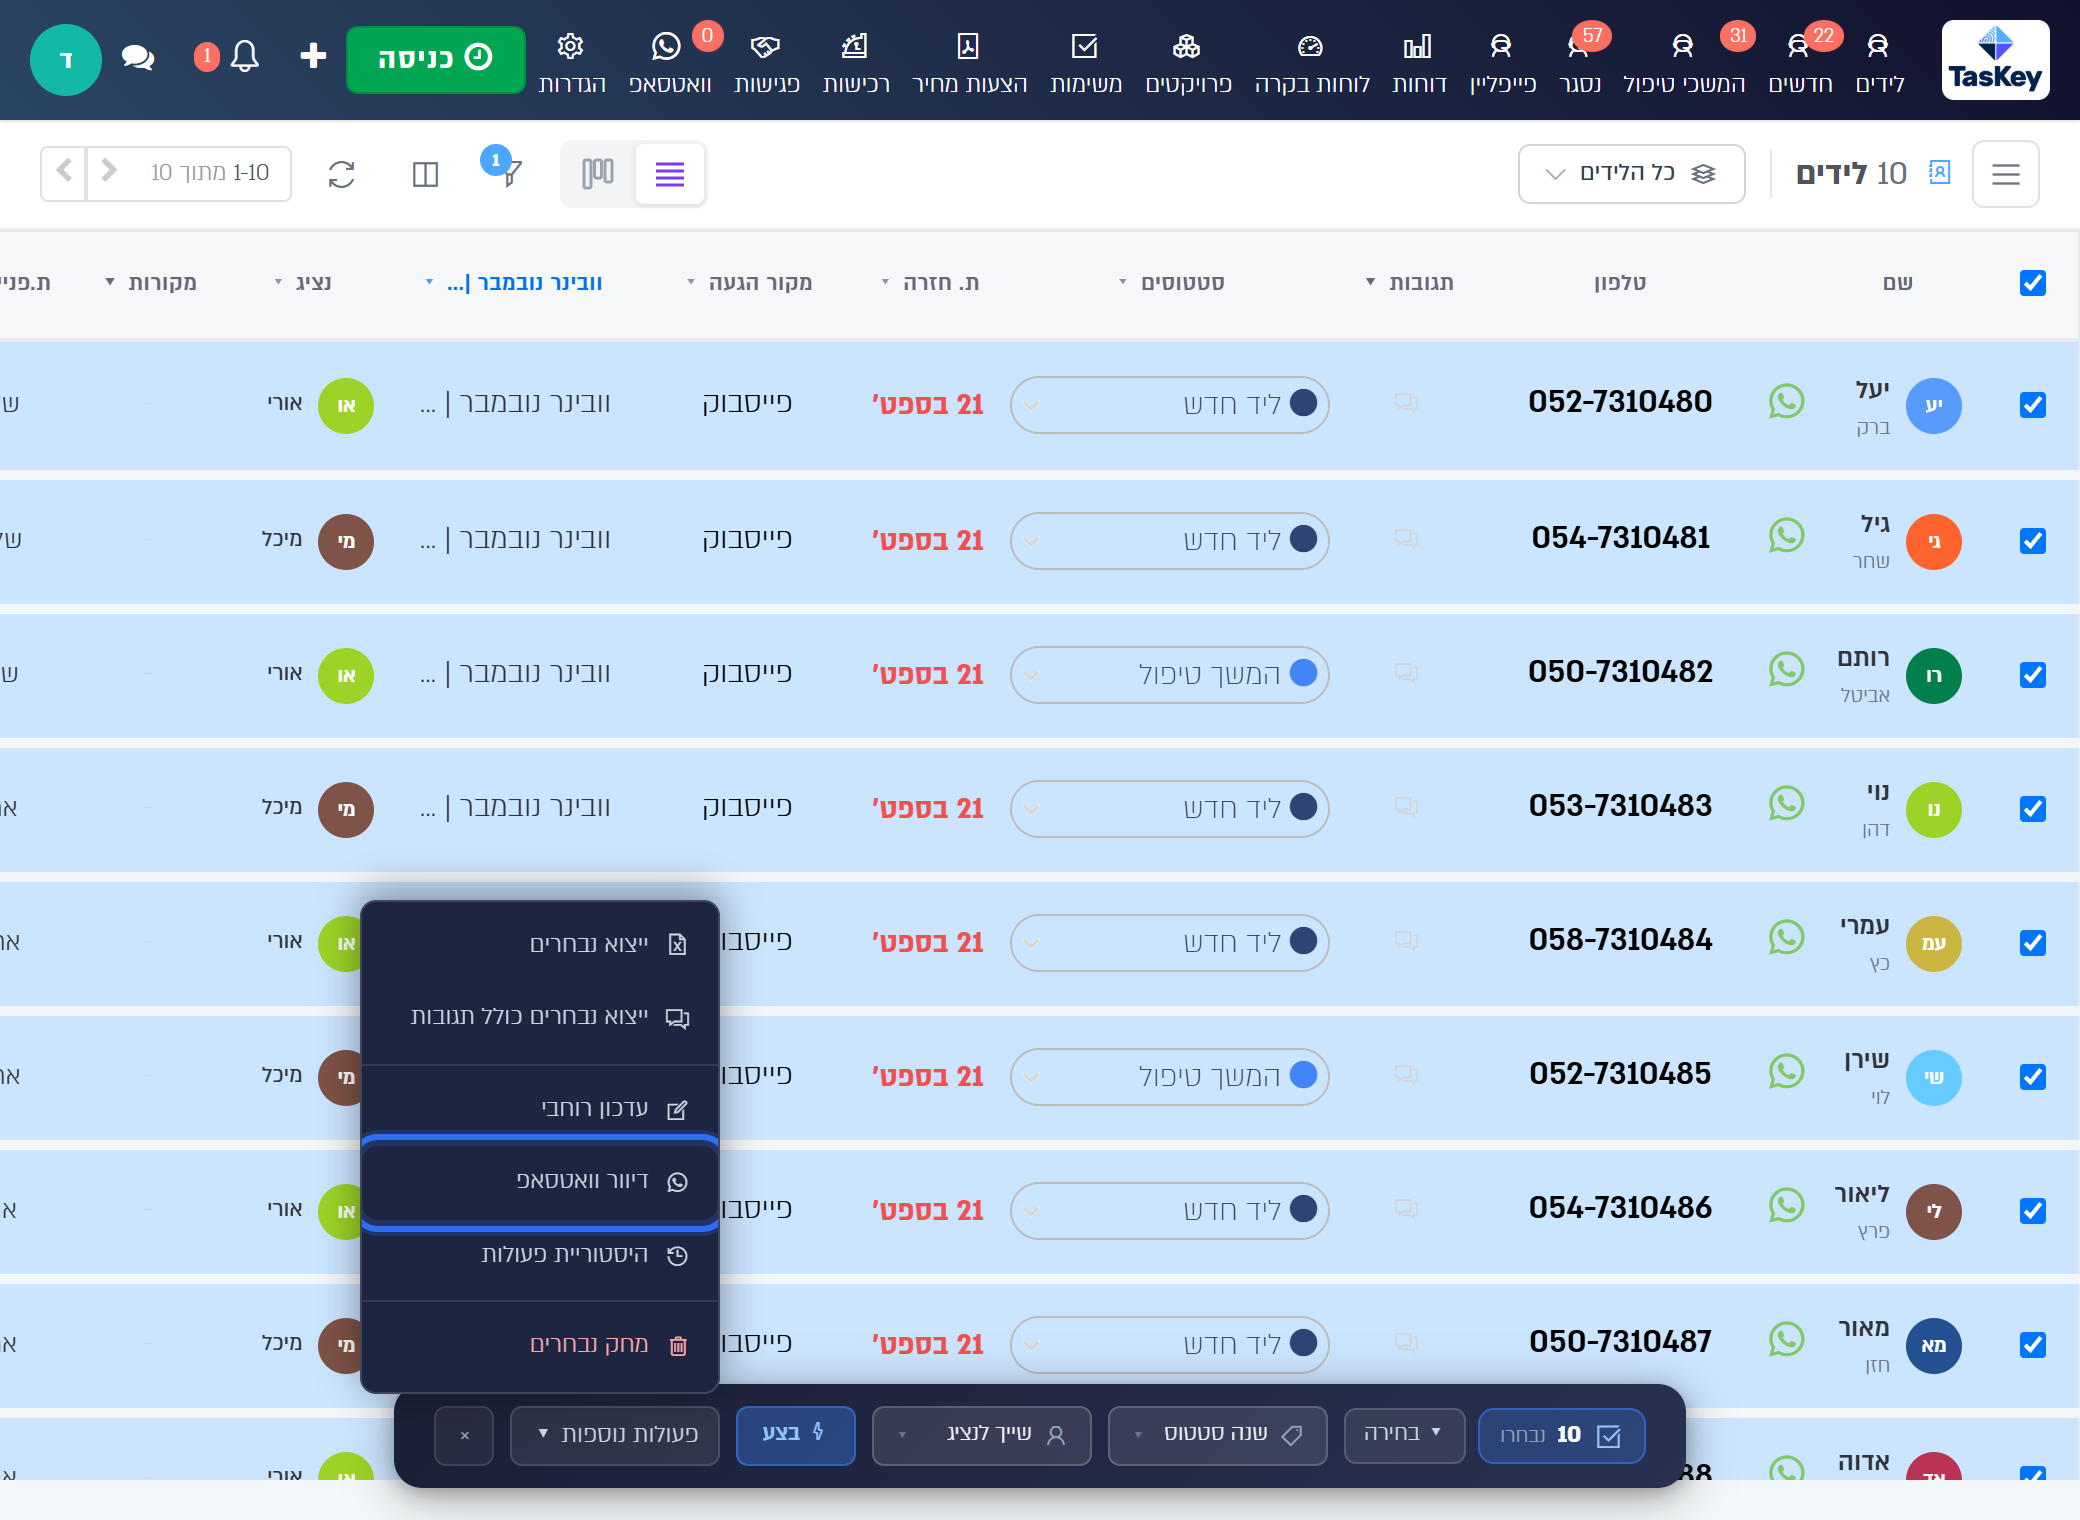Screen dimensions: 2080x1520
Task: Open status dropdown for יעל ברק row
Action: pos(1169,405)
